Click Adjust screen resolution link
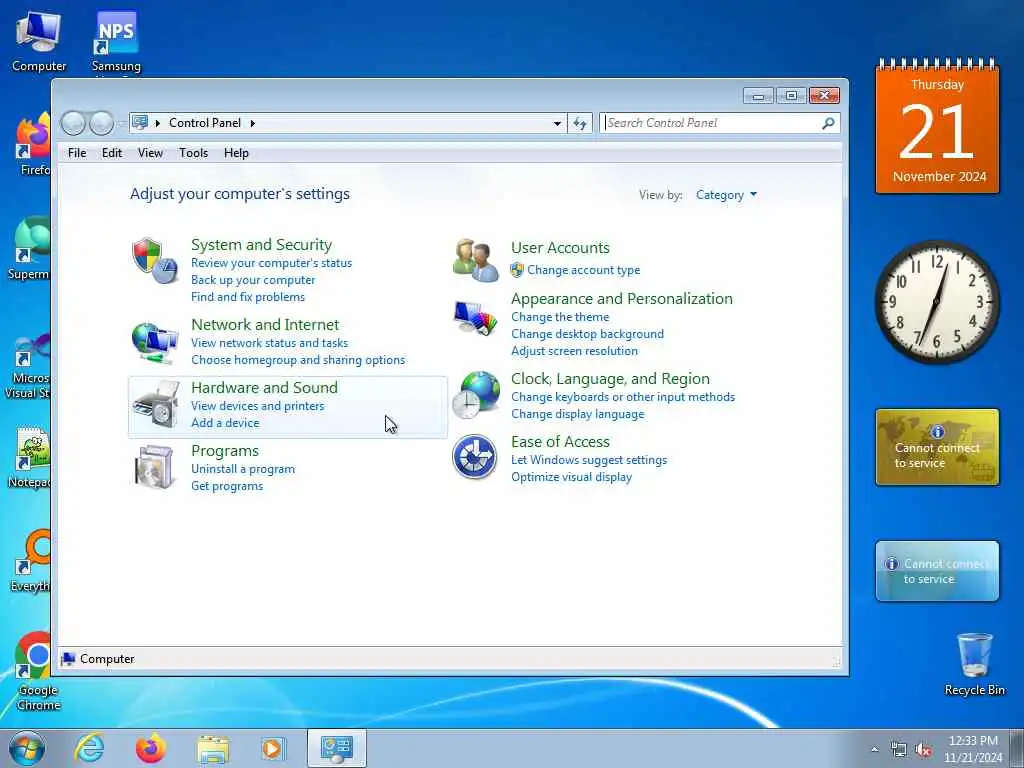The height and width of the screenshot is (768, 1024). (574, 351)
